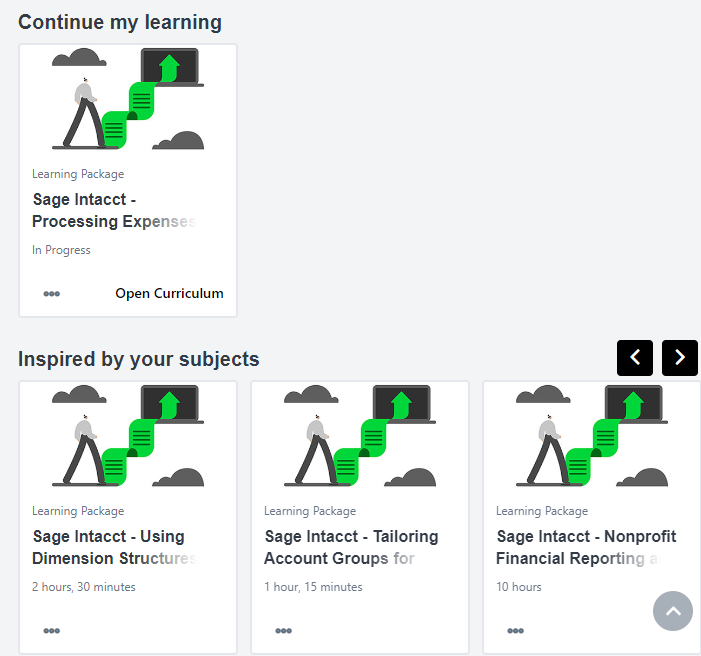The width and height of the screenshot is (701, 656).
Task: Click thumbnail image of Nonprofit Financial Reporting card
Action: (592, 436)
